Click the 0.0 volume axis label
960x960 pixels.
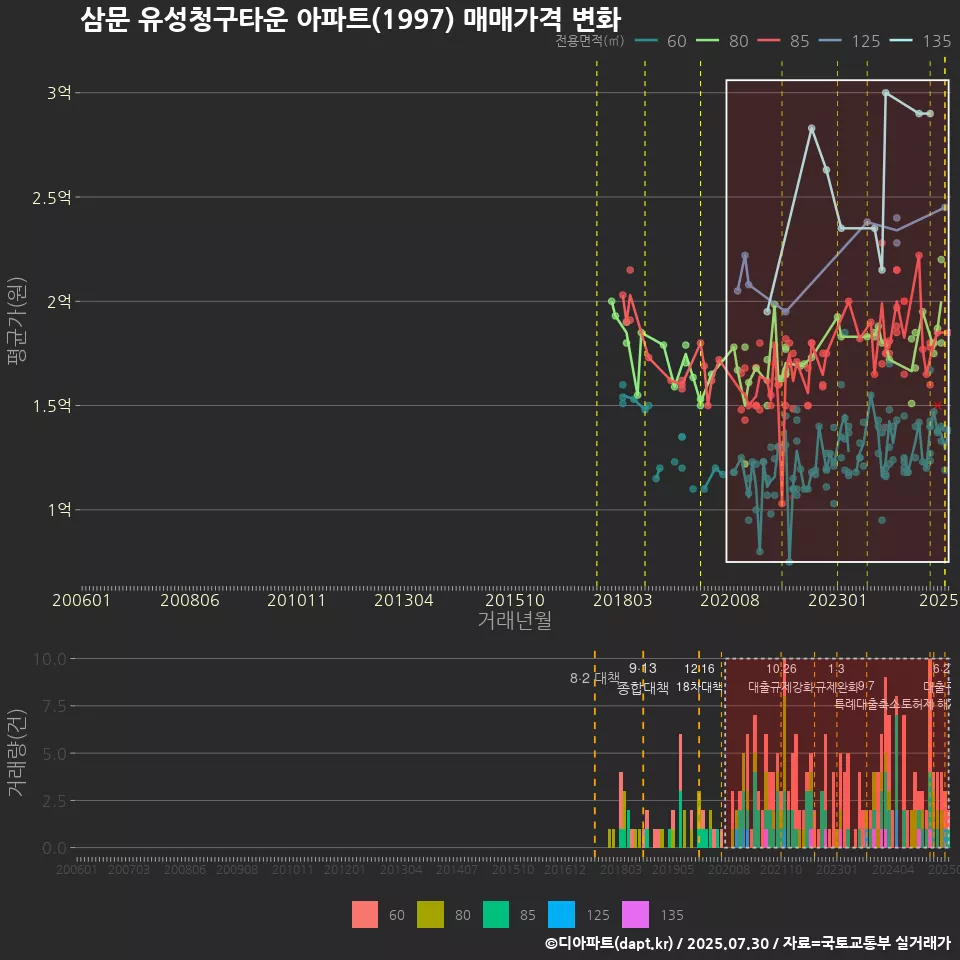coord(54,848)
